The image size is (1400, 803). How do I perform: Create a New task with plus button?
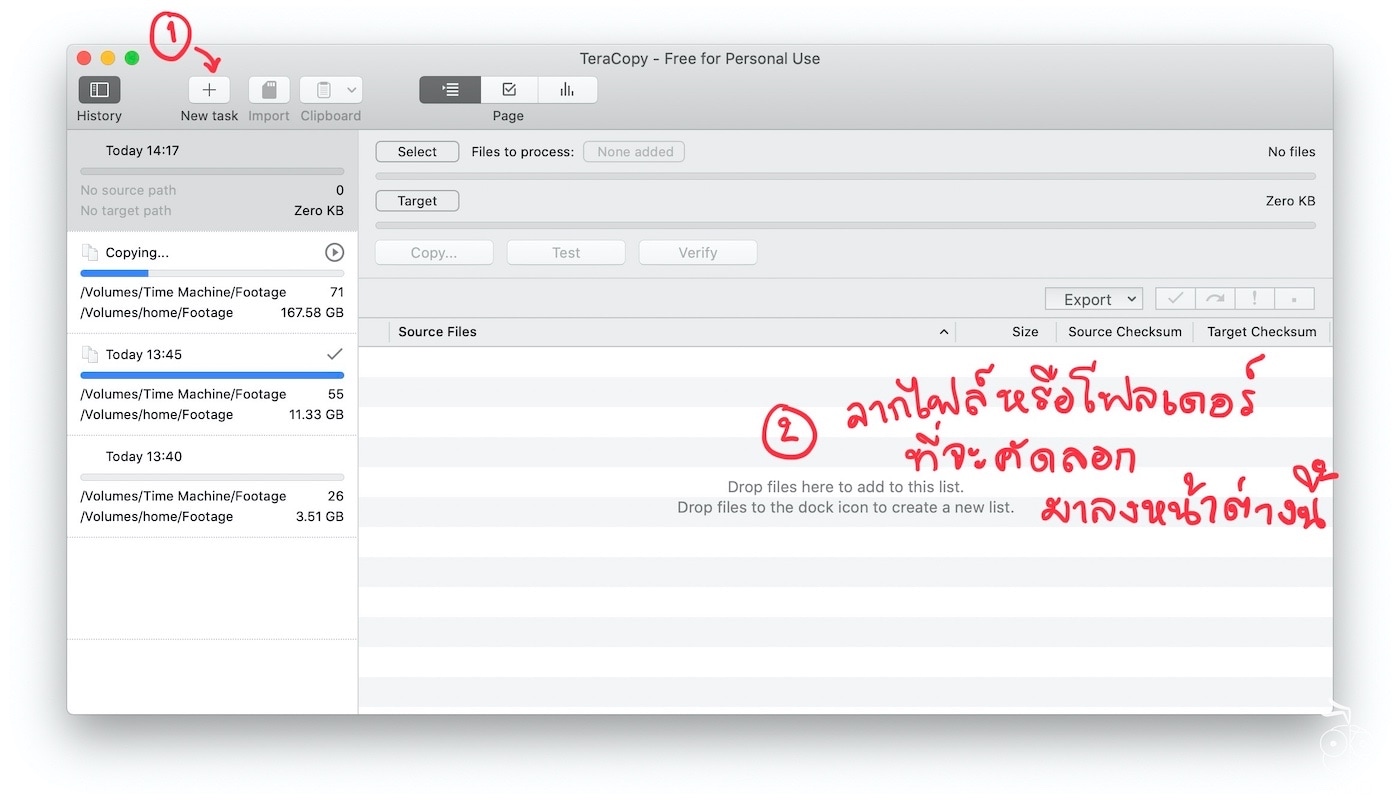[209, 90]
